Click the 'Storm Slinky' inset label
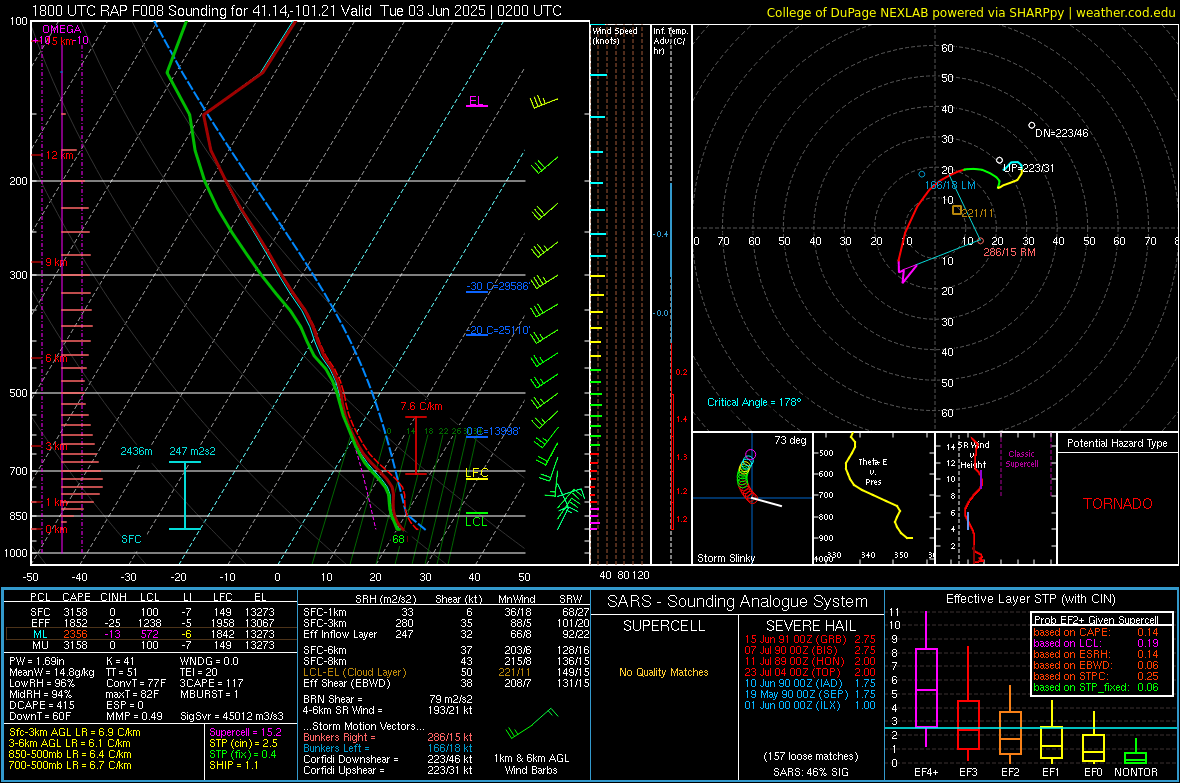The image size is (1180, 783). coord(725,558)
